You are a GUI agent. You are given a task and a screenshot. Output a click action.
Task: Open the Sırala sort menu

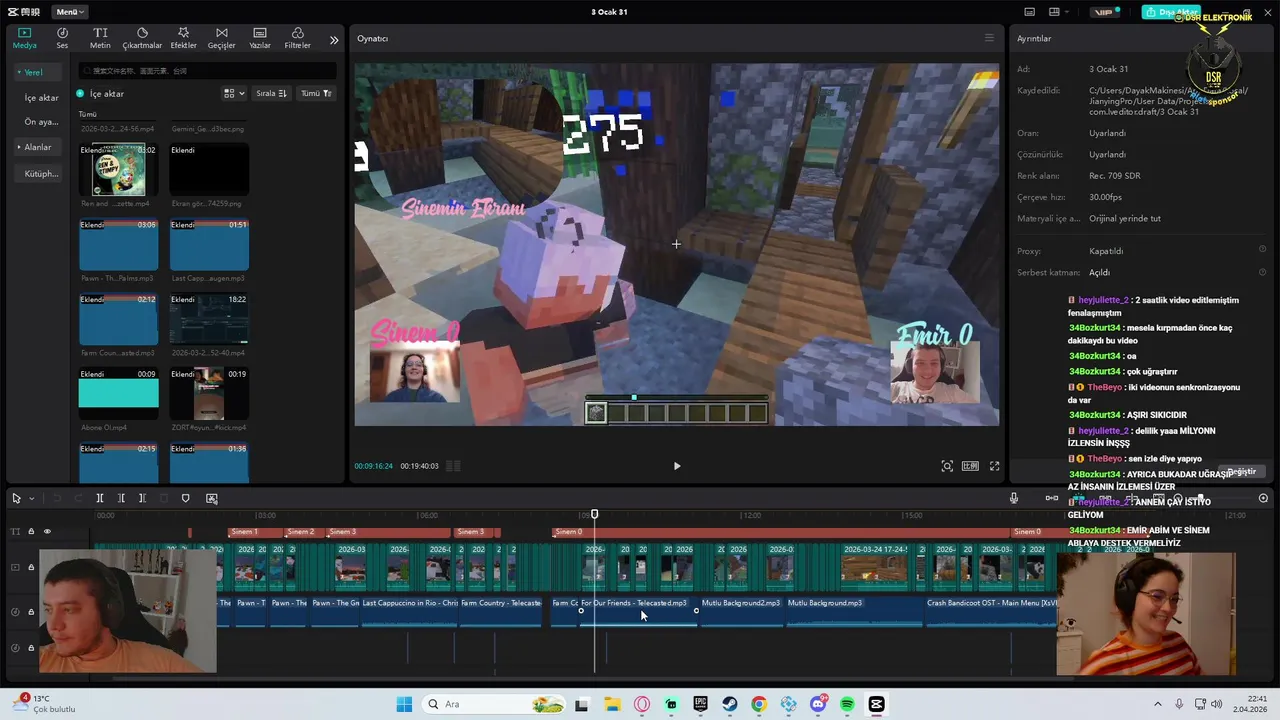pyautogui.click(x=271, y=93)
